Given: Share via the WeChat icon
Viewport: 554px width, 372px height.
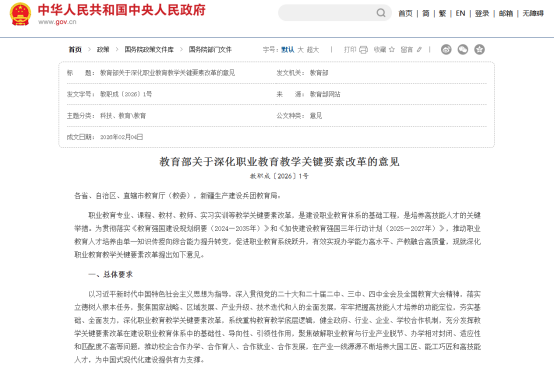Looking at the screenshot, I should point(462,49).
